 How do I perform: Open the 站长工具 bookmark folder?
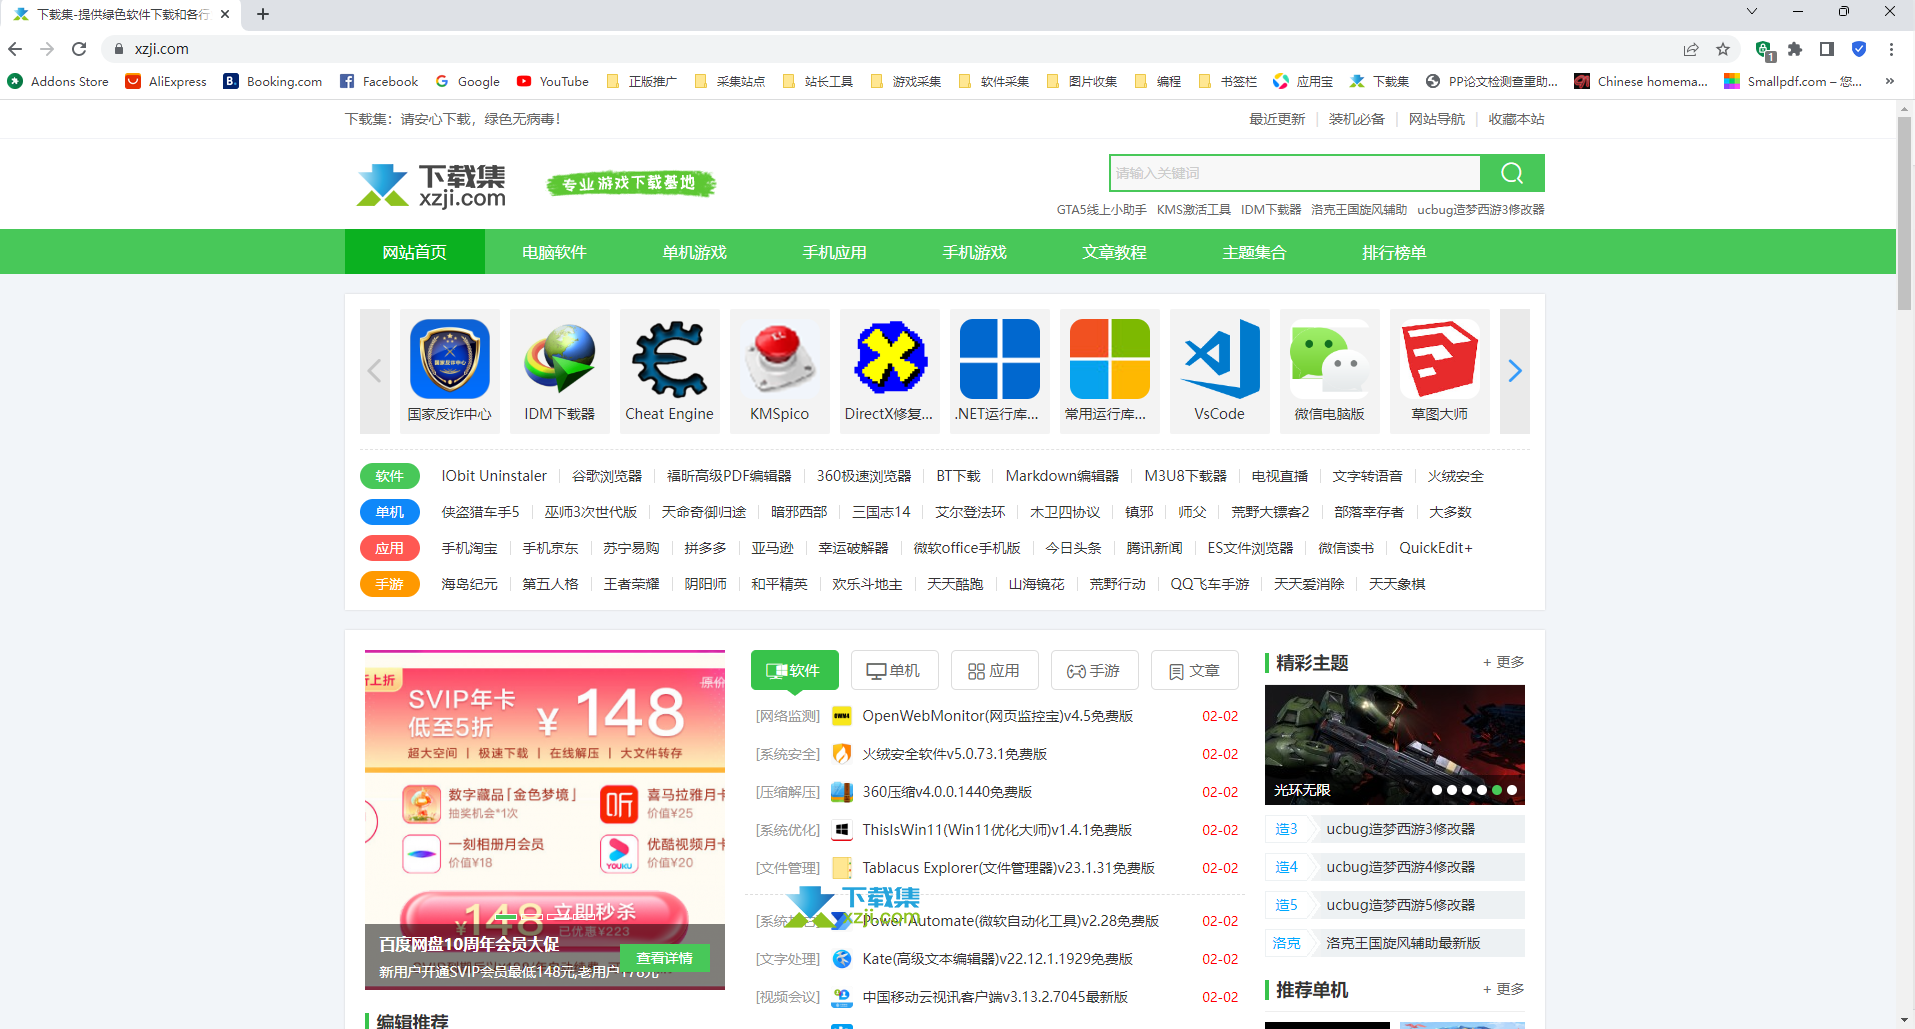coord(817,81)
